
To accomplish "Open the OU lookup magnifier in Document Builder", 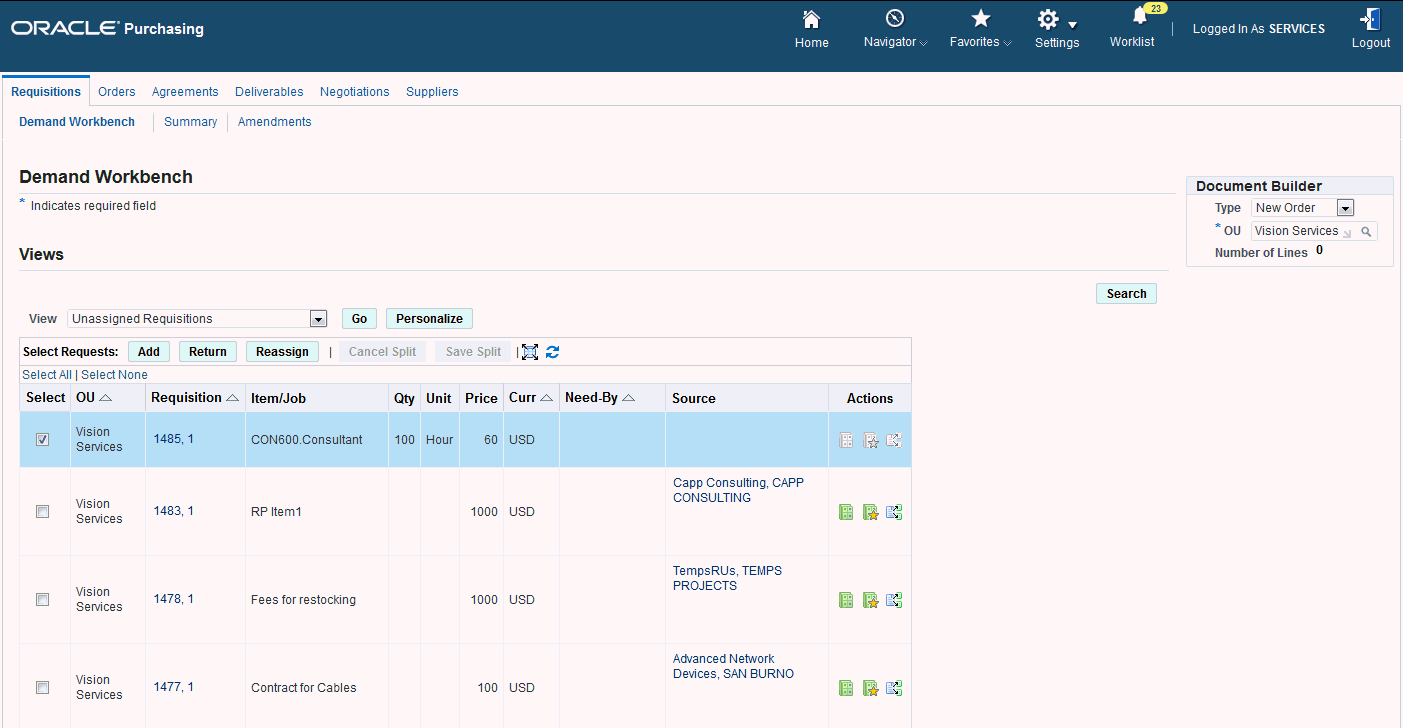I will [x=1366, y=231].
